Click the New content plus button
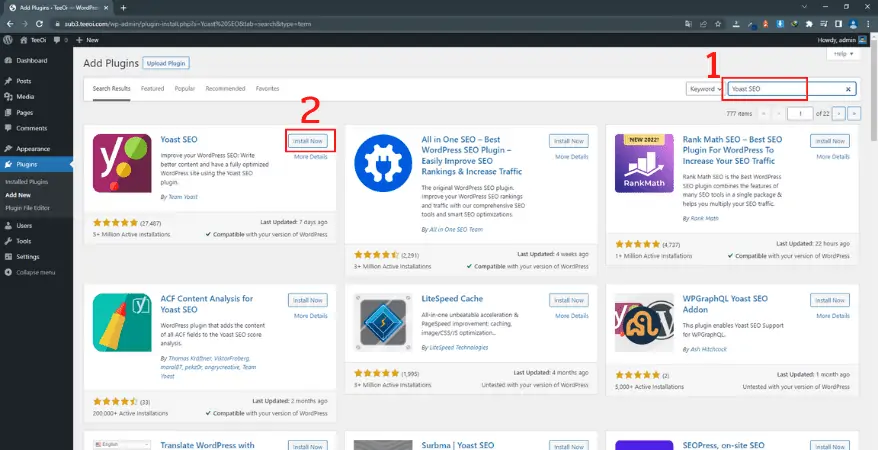 tap(87, 40)
